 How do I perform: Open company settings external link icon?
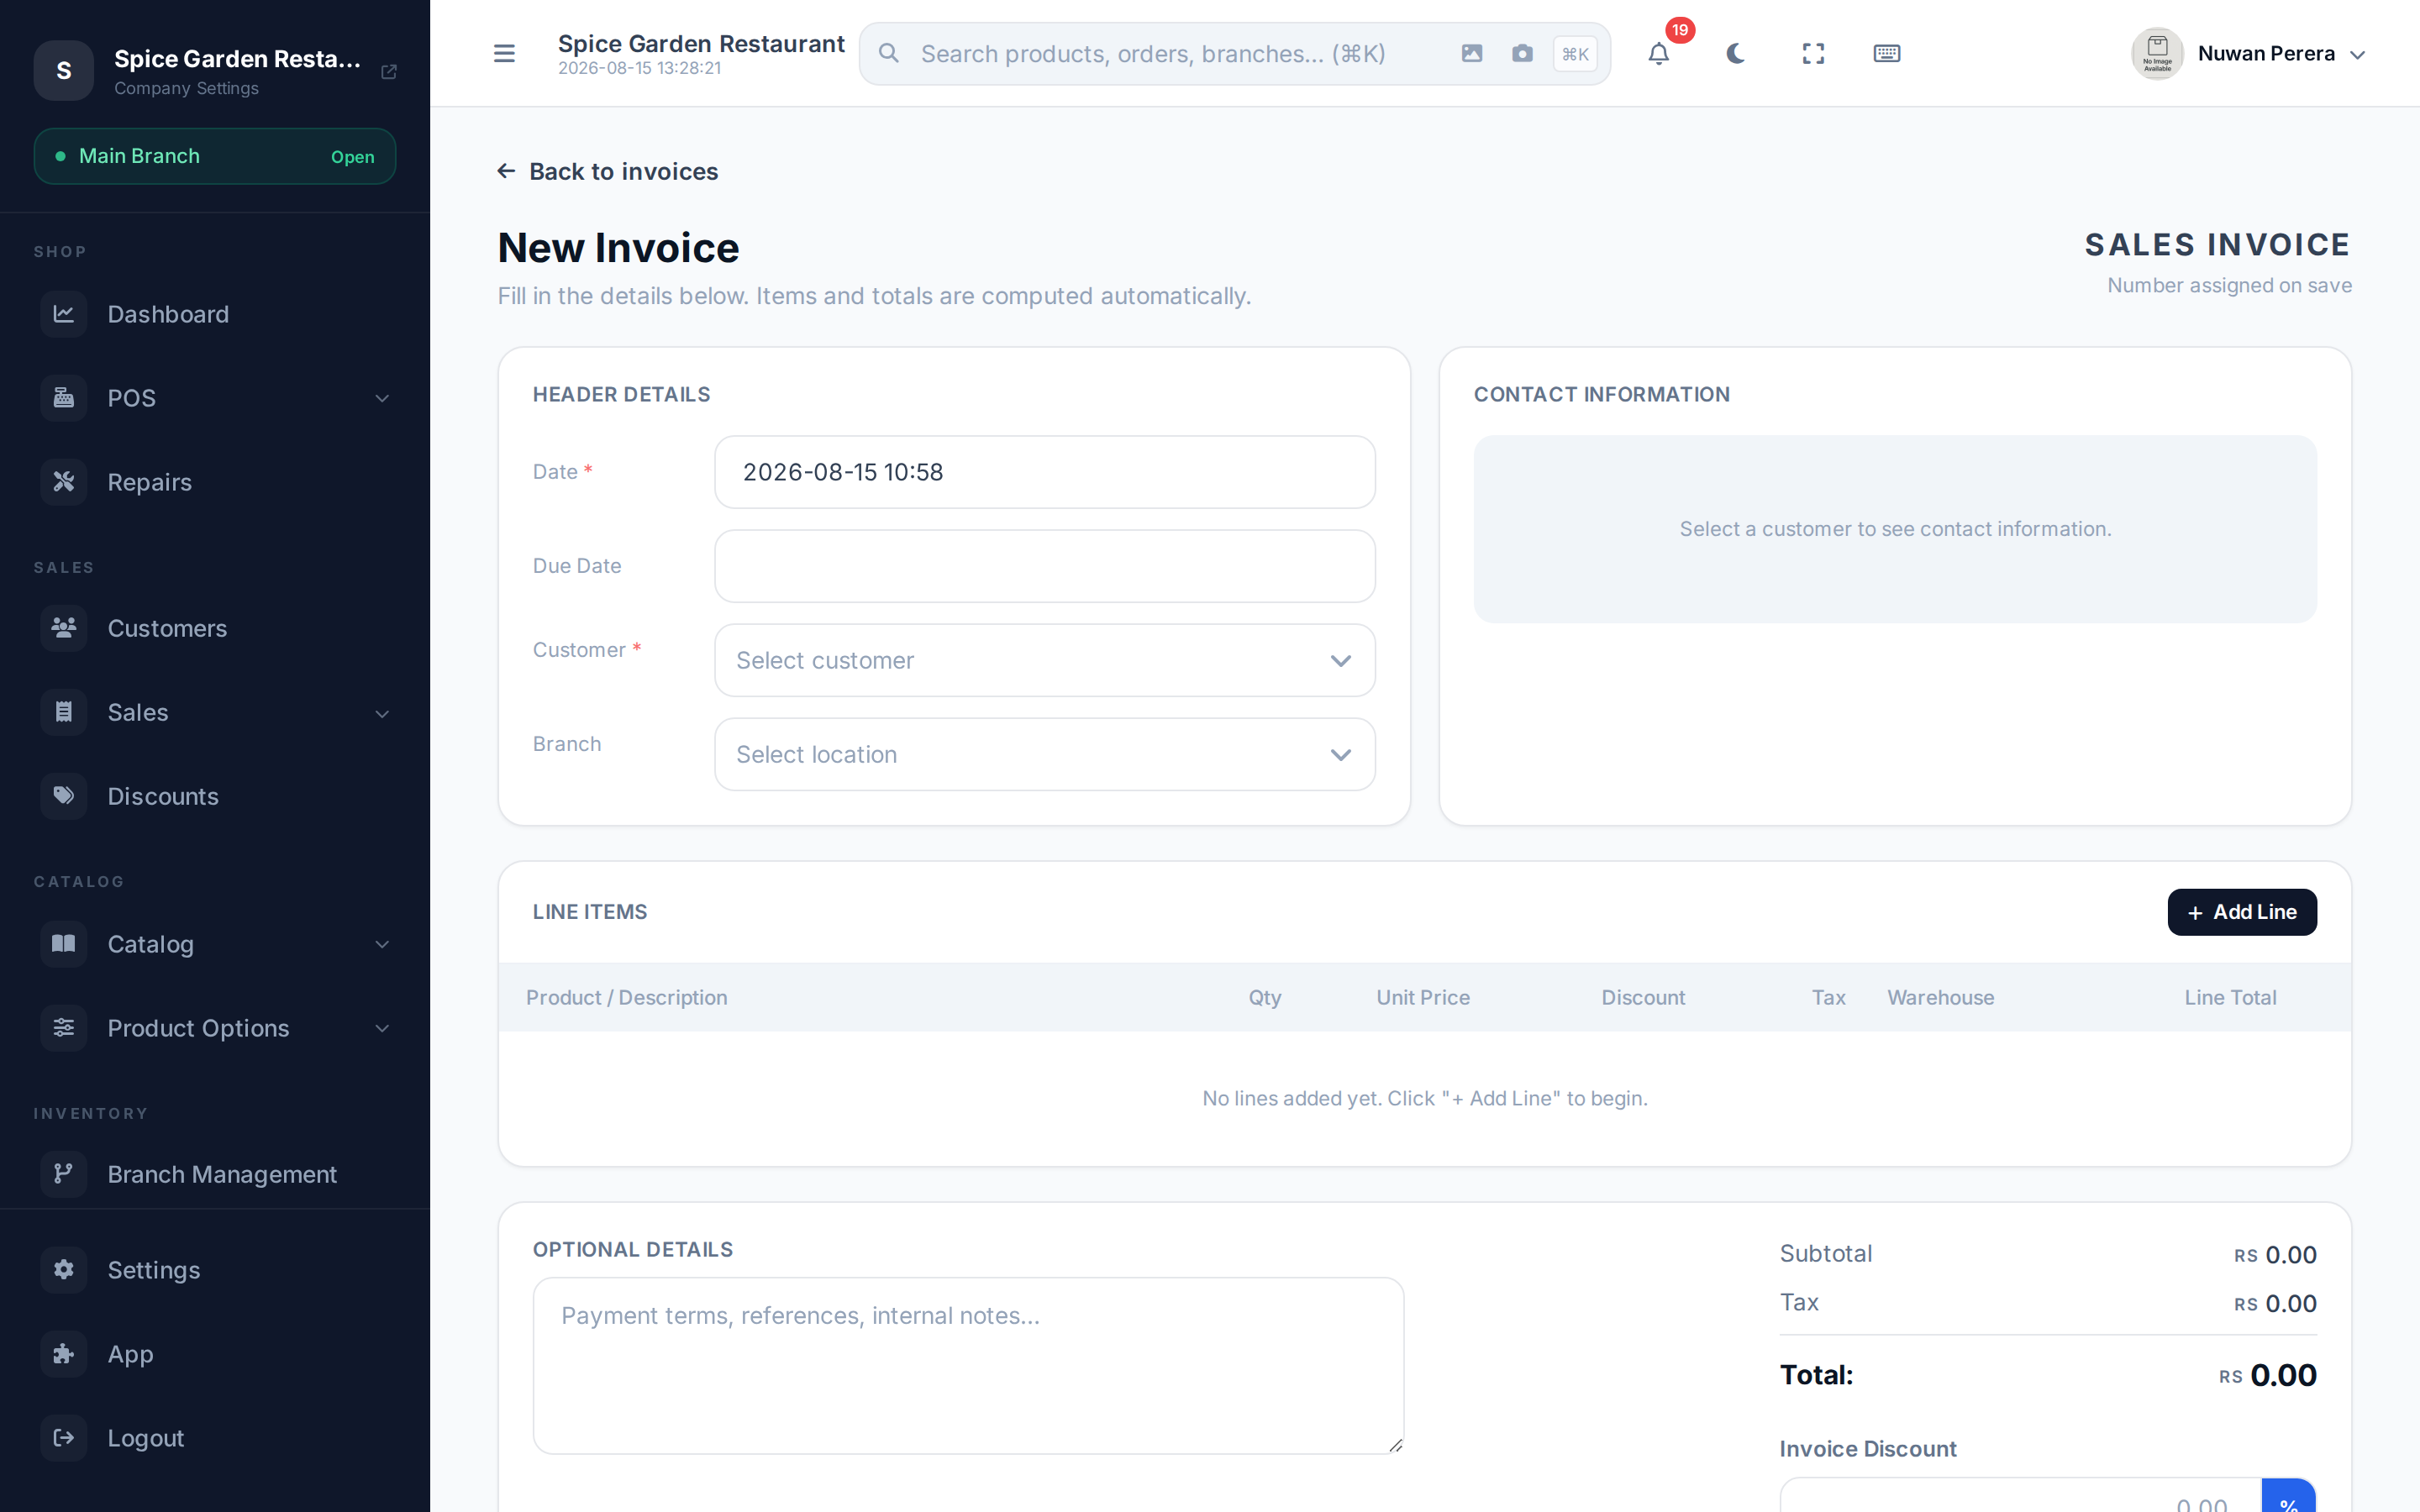click(389, 71)
